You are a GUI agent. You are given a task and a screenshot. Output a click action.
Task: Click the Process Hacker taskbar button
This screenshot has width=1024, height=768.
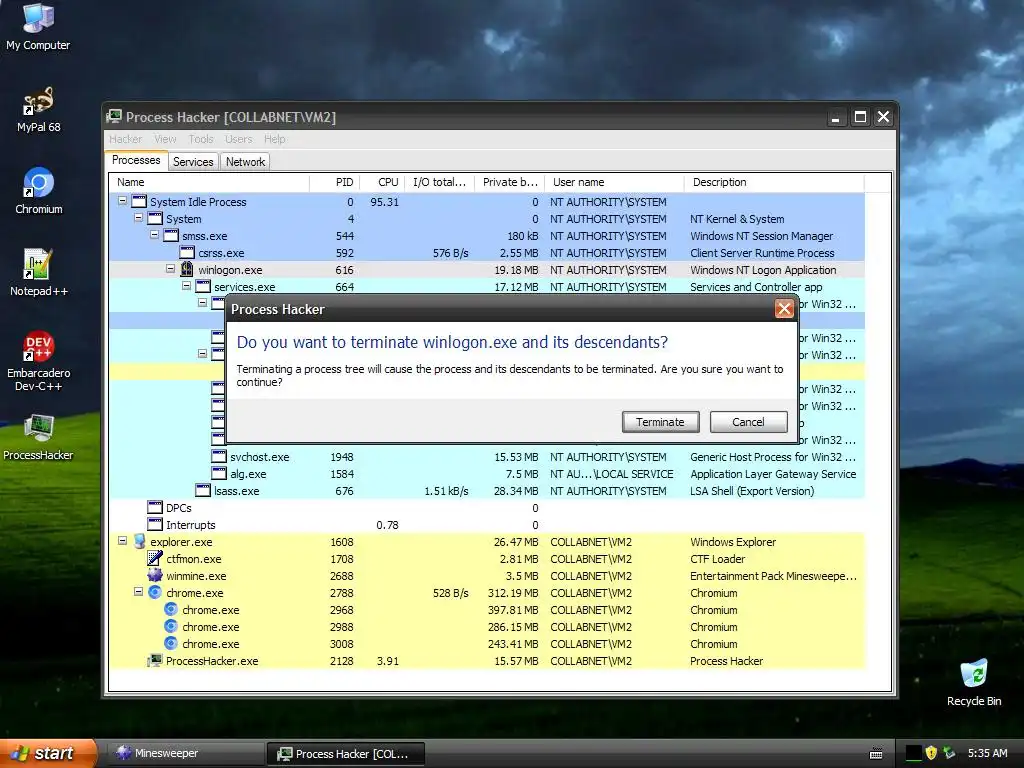346,754
